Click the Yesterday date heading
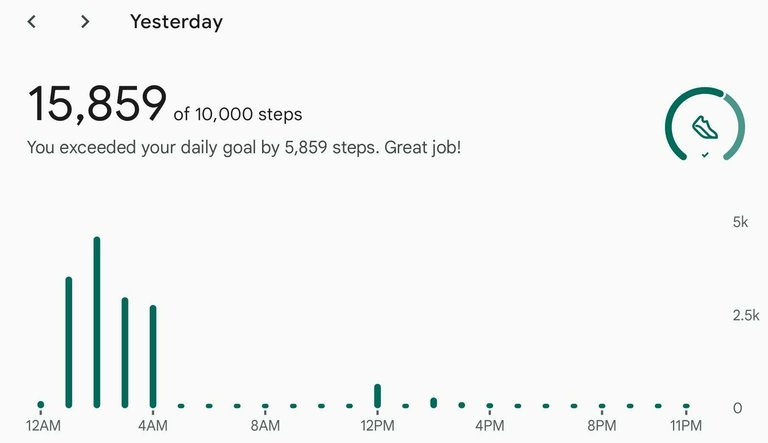Viewport: 768px width, 443px height. point(176,22)
